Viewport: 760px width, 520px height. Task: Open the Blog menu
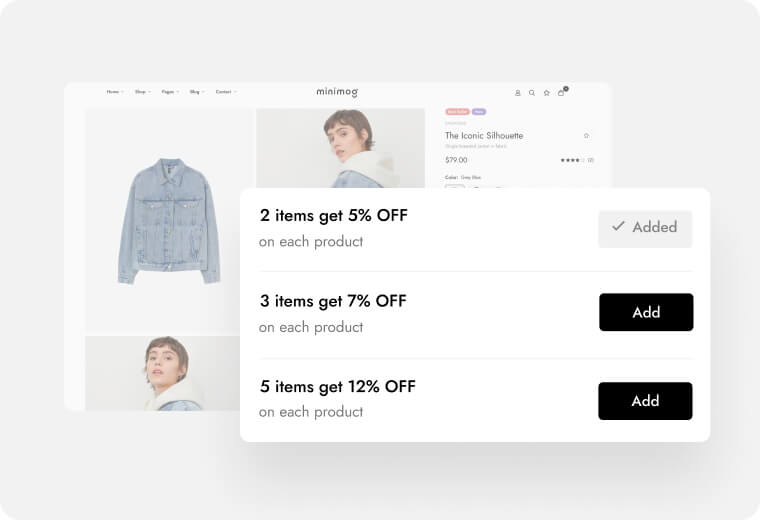click(x=197, y=92)
